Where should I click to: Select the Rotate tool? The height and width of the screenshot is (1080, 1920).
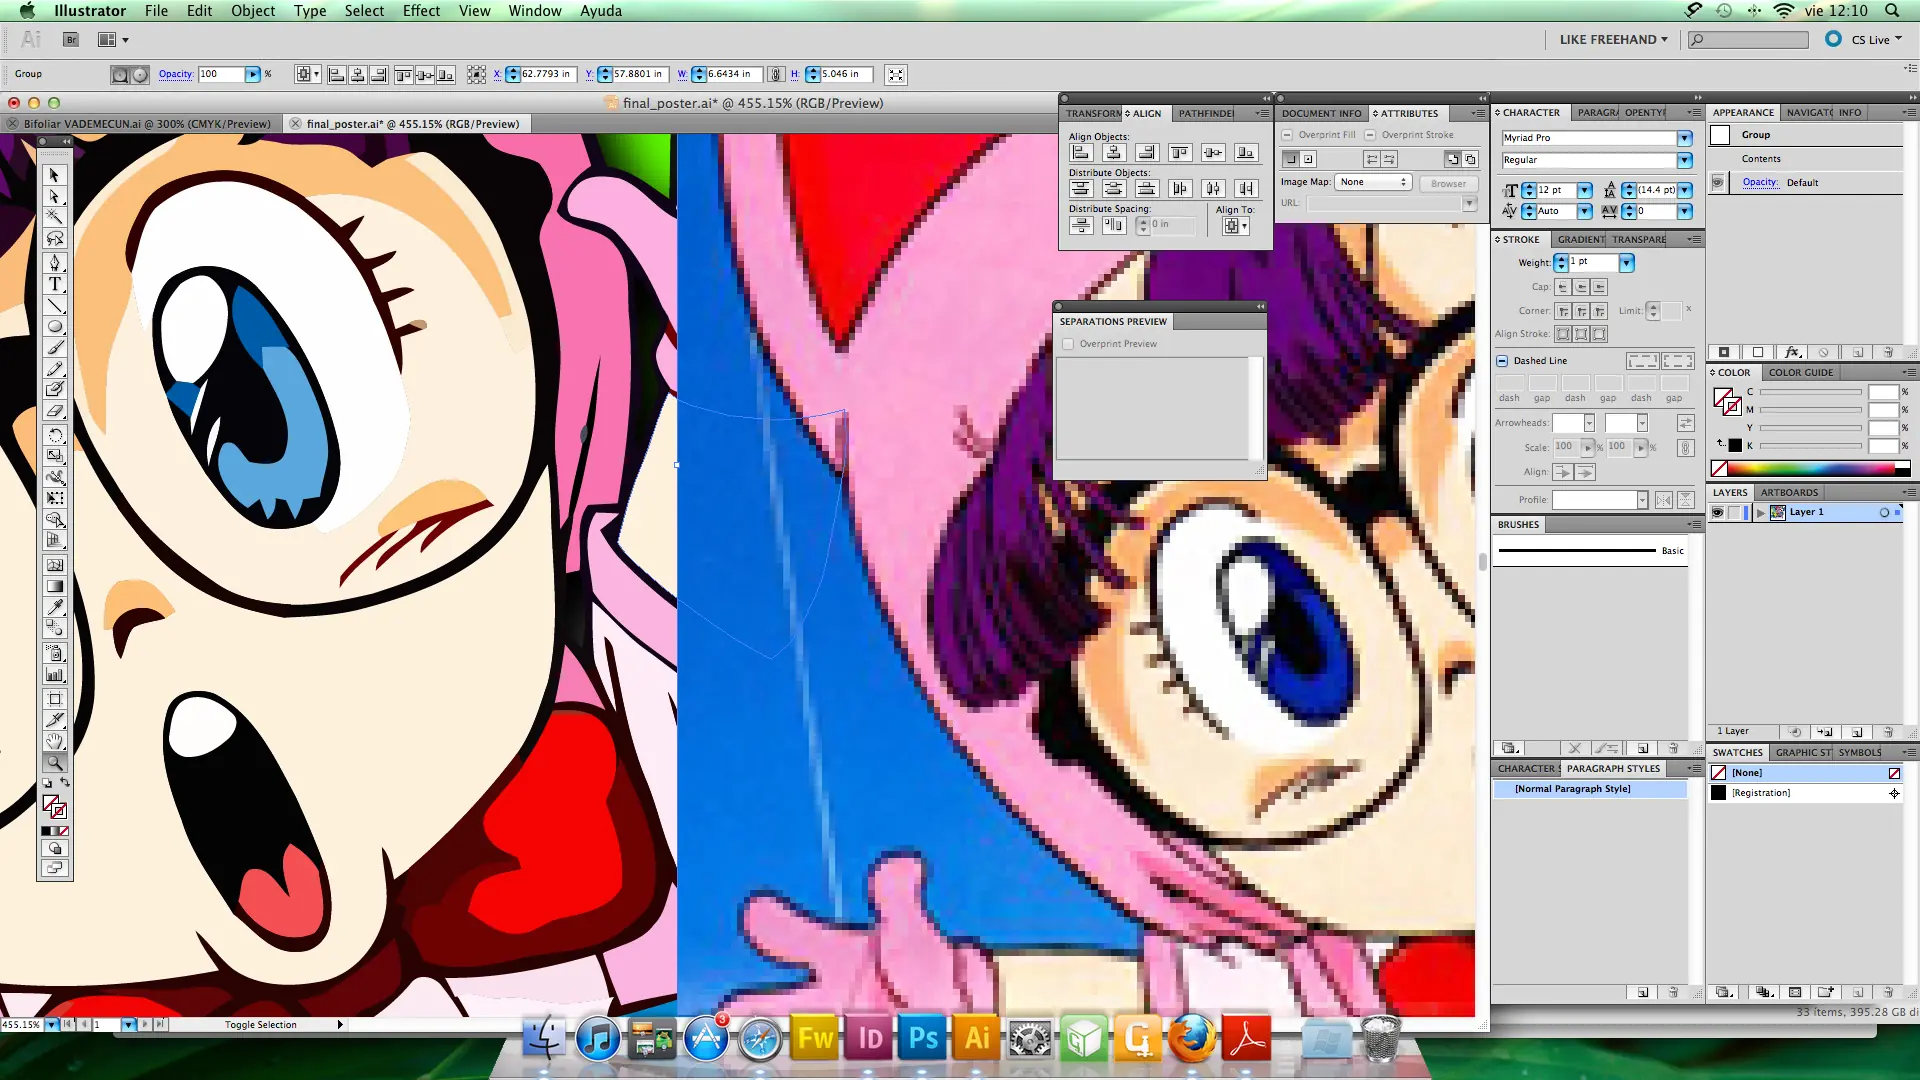[x=55, y=435]
